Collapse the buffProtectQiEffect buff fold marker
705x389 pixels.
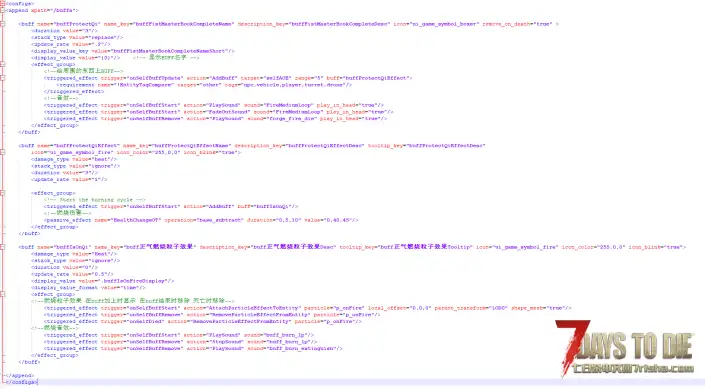(3, 152)
